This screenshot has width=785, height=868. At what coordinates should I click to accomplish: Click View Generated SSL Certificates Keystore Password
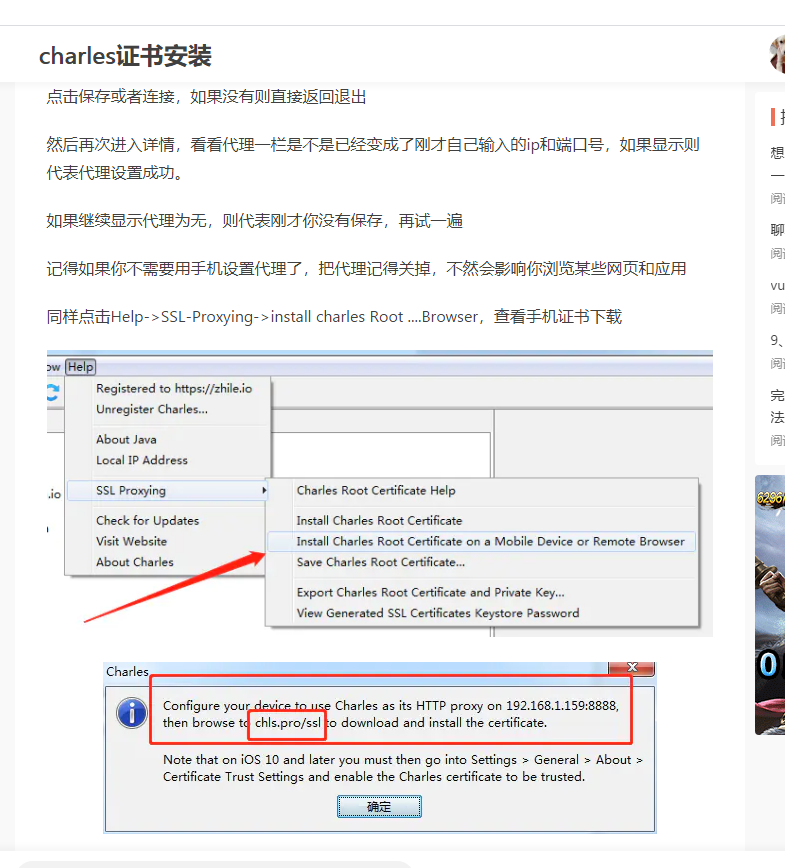[437, 613]
